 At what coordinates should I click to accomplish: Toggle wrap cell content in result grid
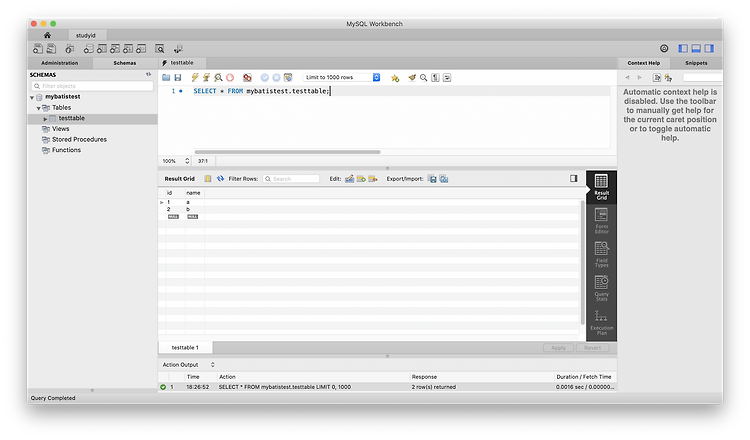point(208,179)
